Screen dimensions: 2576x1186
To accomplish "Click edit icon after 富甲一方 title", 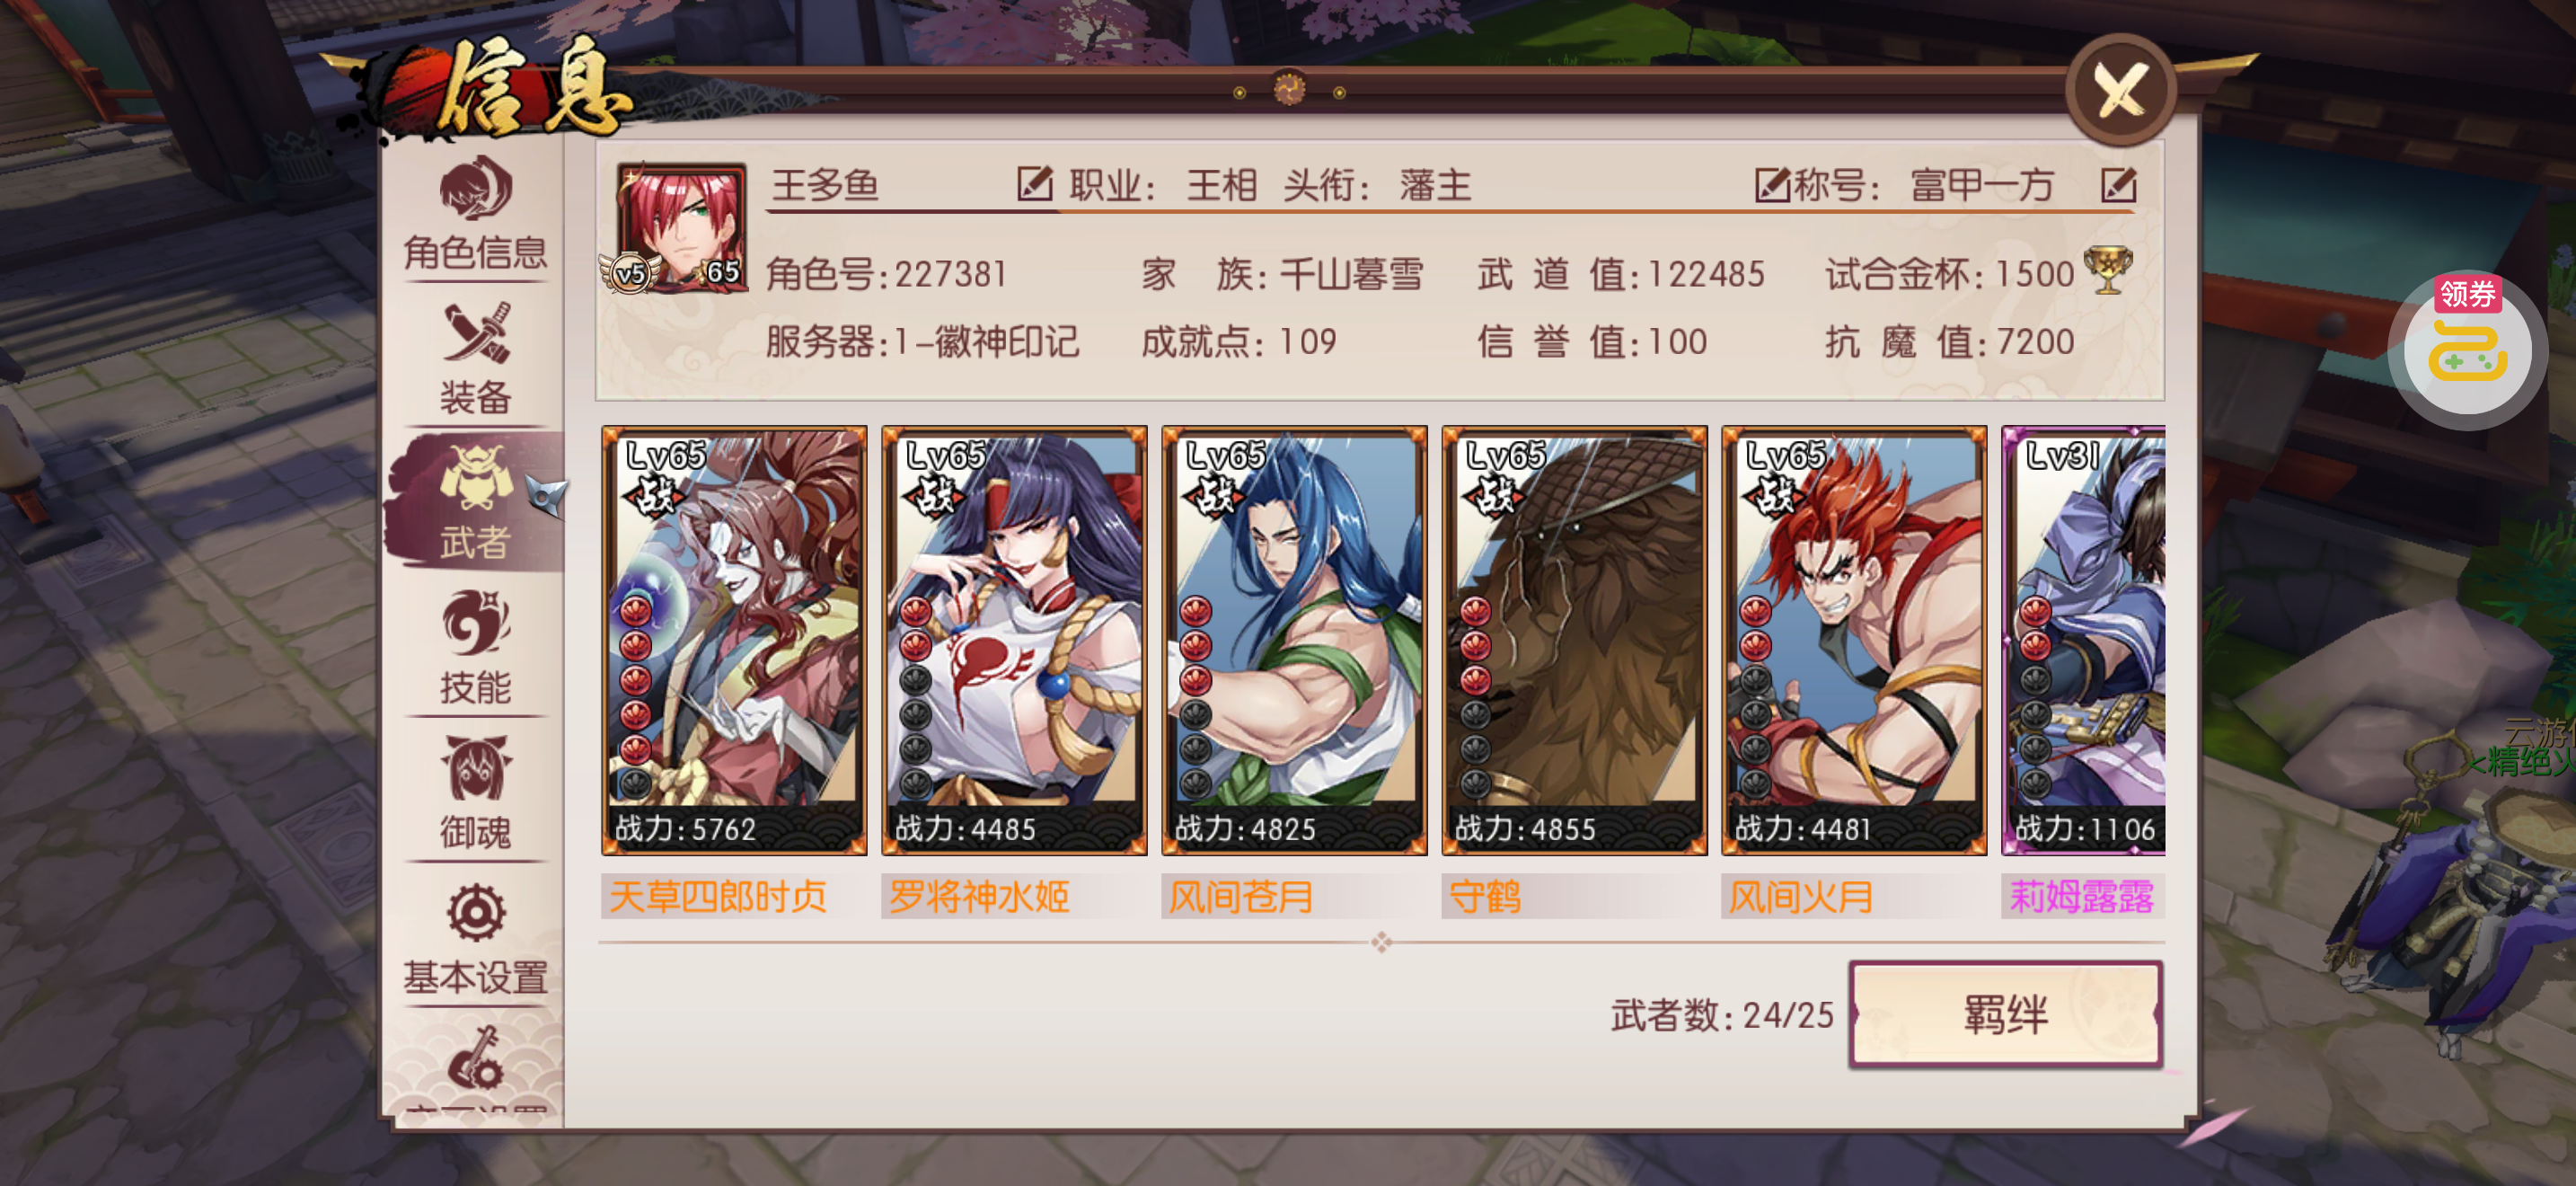I will point(2118,184).
